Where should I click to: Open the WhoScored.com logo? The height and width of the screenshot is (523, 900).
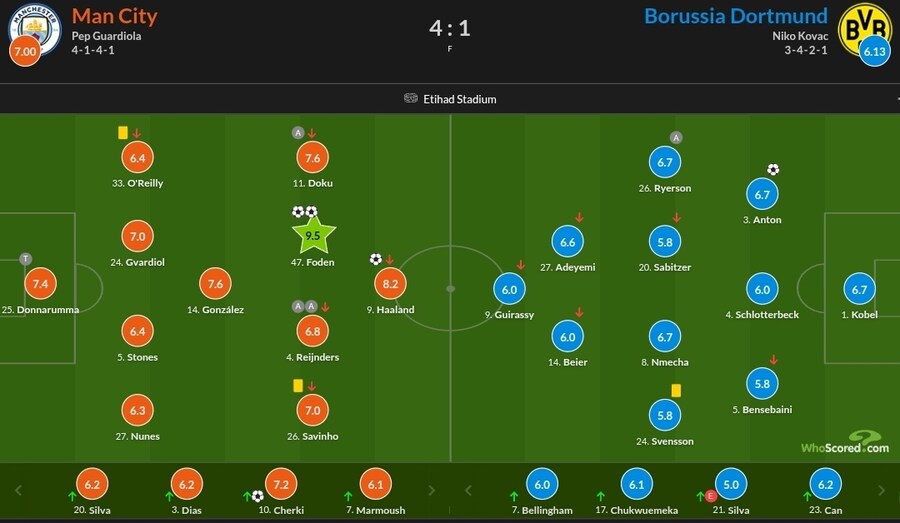[x=844, y=441]
